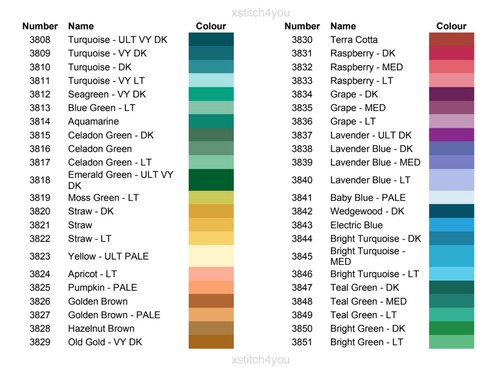The height and width of the screenshot is (375, 500).
Task: Click the number 3851 cell
Action: click(302, 342)
